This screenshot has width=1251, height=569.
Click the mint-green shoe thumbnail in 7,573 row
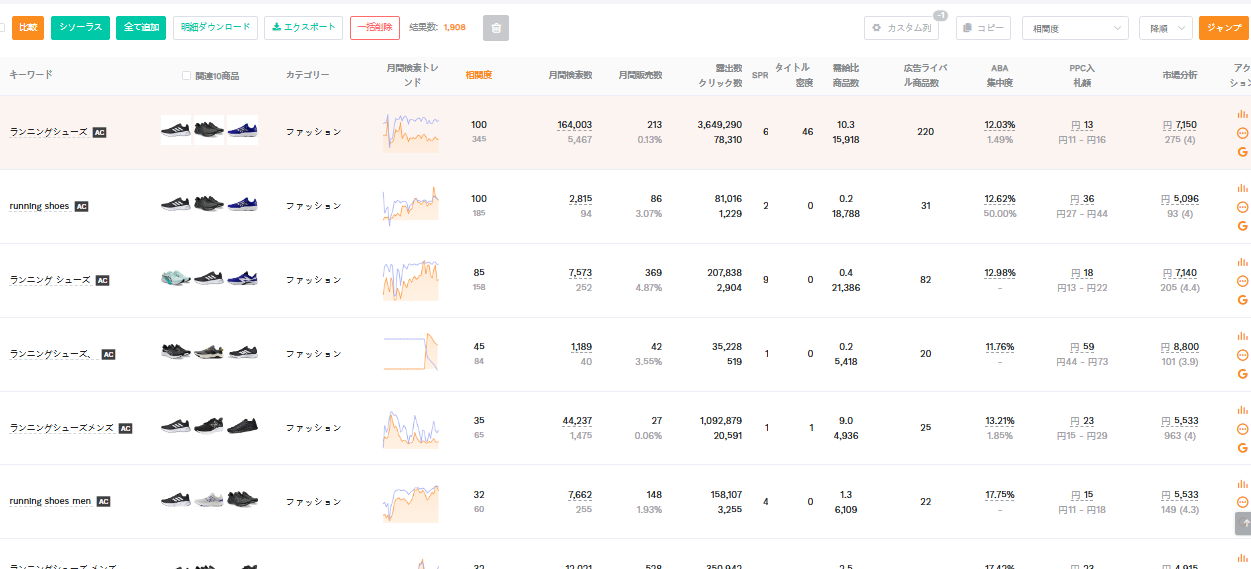tap(176, 279)
